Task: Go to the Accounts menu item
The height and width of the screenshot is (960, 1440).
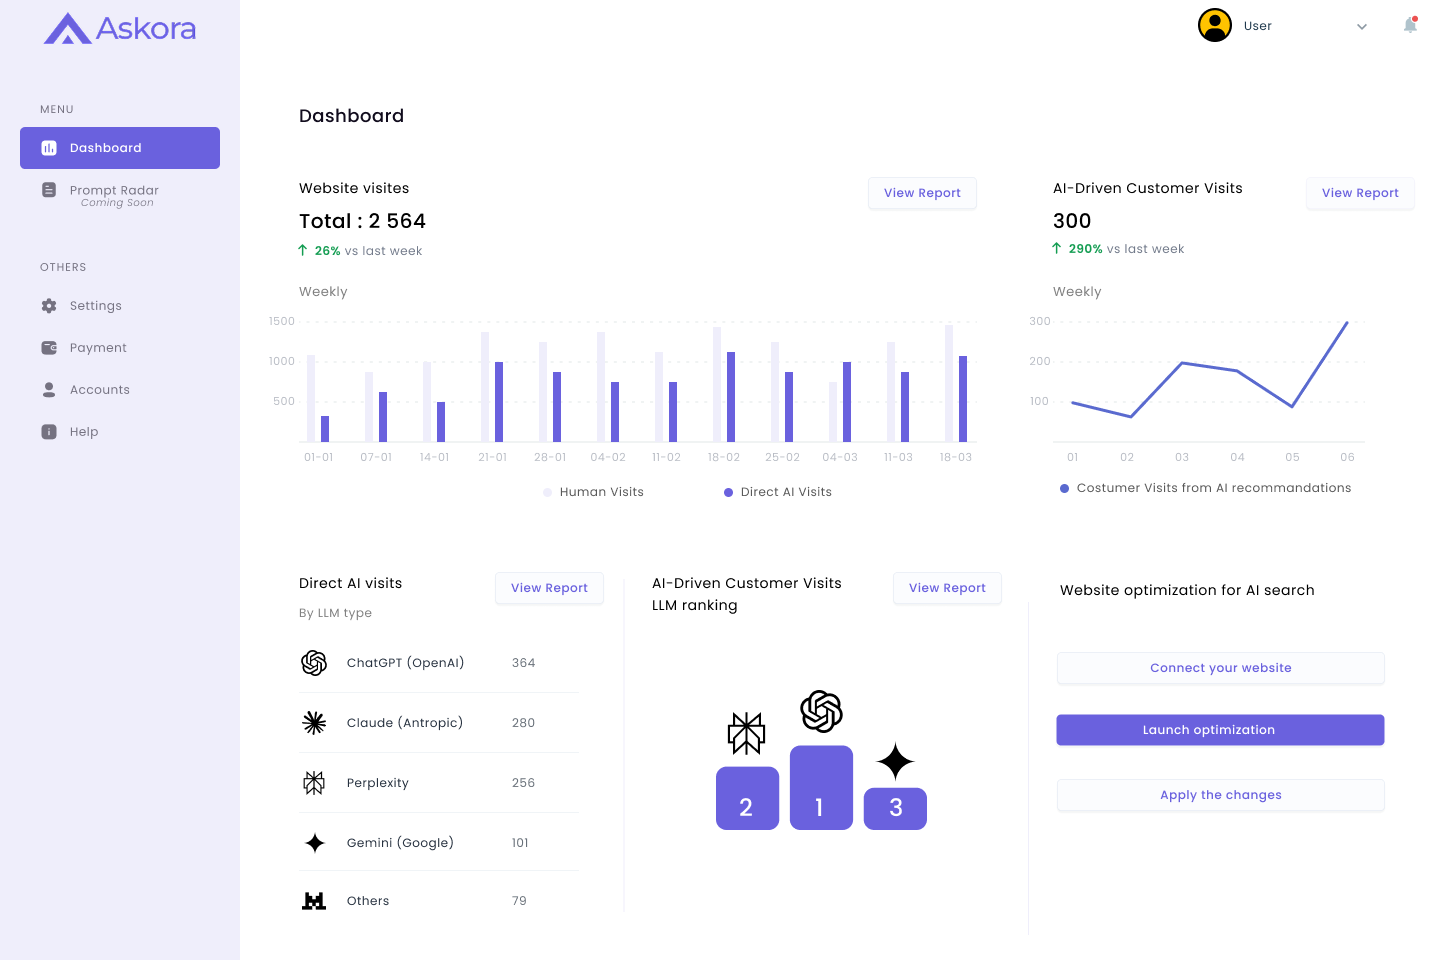Action: coord(99,390)
